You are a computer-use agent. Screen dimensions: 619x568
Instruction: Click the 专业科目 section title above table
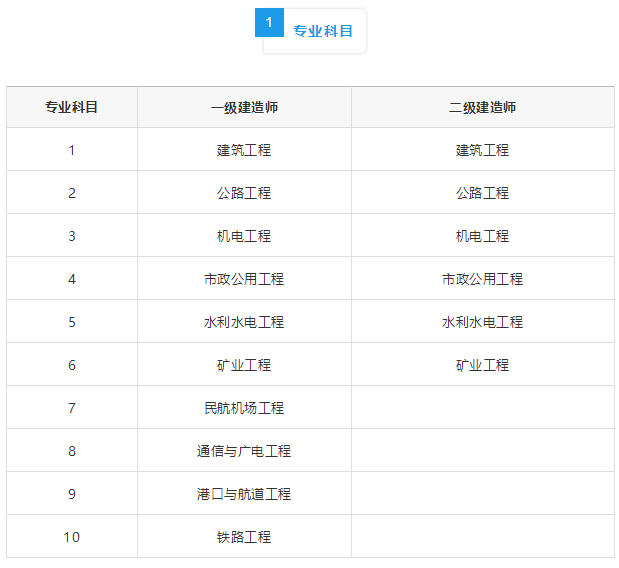(x=323, y=31)
